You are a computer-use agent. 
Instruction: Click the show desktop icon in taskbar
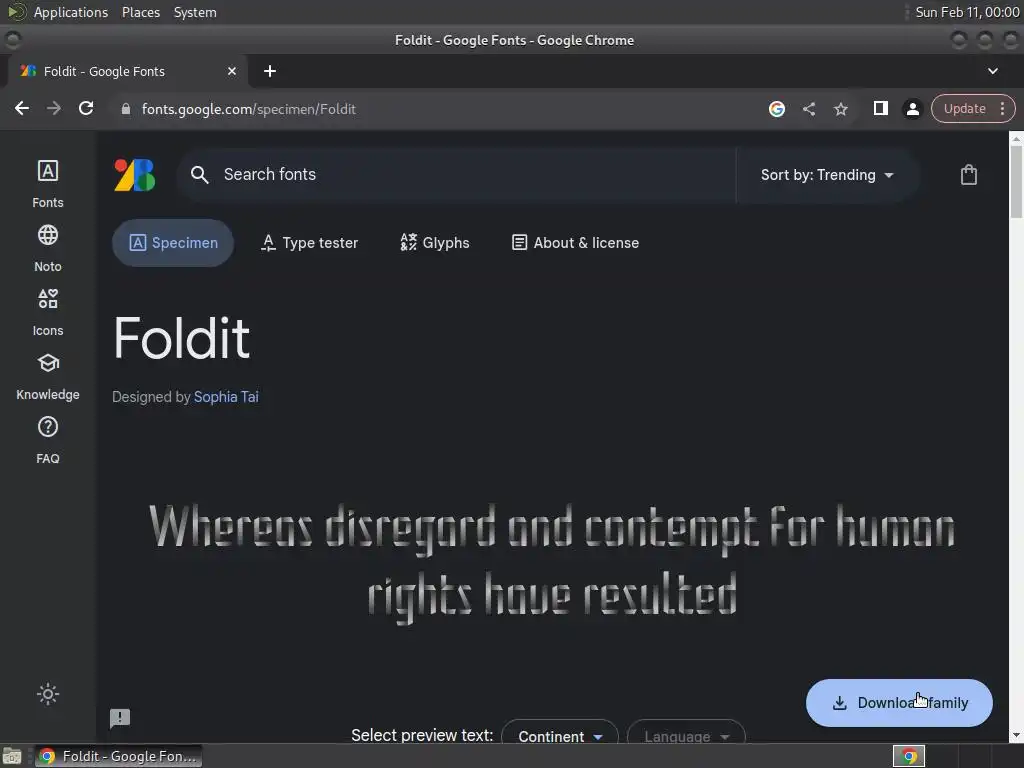click(12, 756)
